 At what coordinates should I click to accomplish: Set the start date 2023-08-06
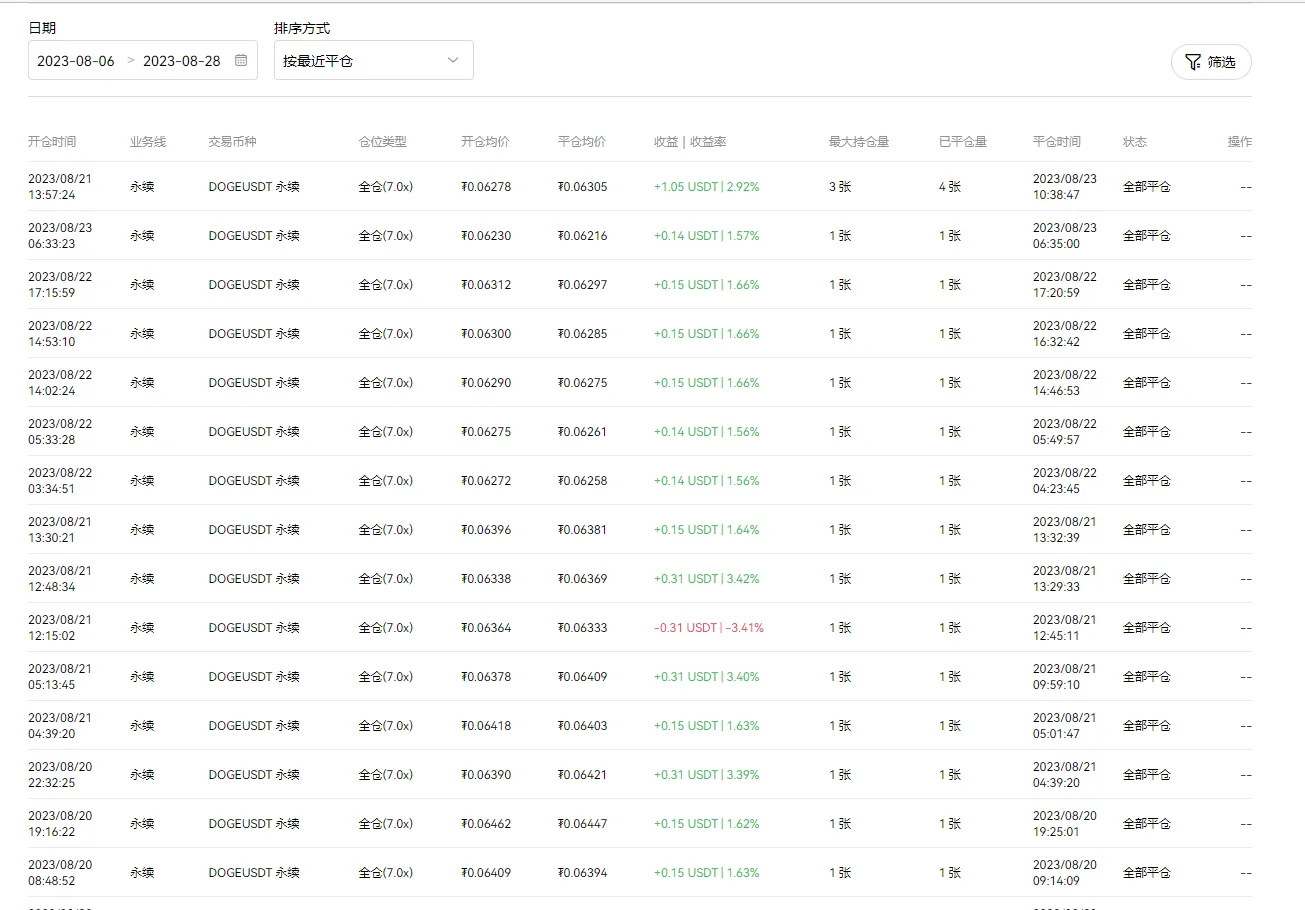point(76,61)
